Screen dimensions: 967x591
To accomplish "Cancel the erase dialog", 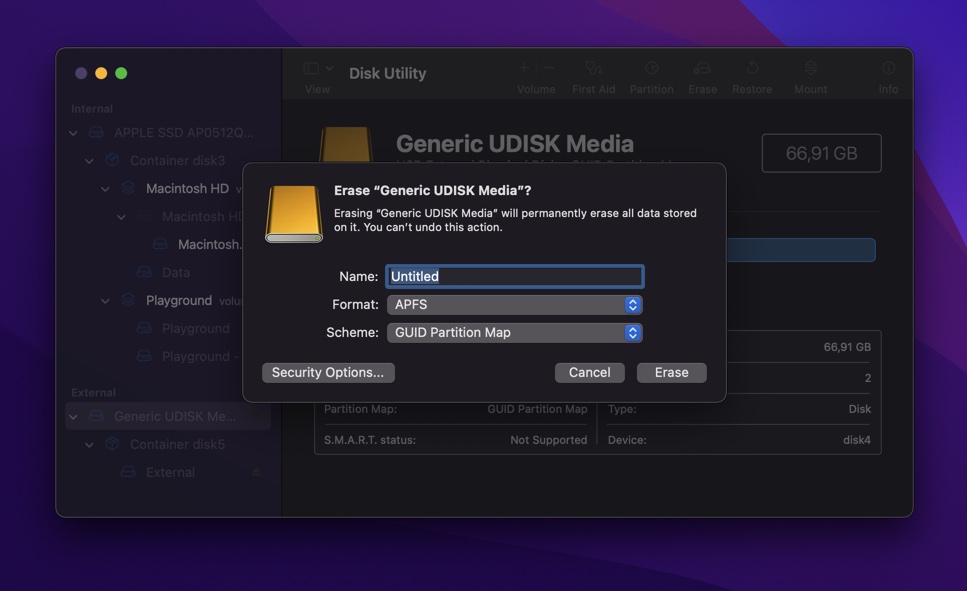I will pyautogui.click(x=589, y=373).
